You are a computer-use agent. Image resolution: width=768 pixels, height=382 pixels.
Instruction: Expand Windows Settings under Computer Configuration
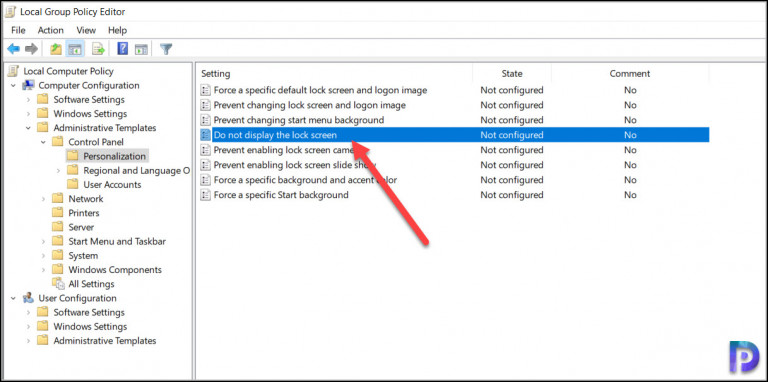tap(28, 114)
